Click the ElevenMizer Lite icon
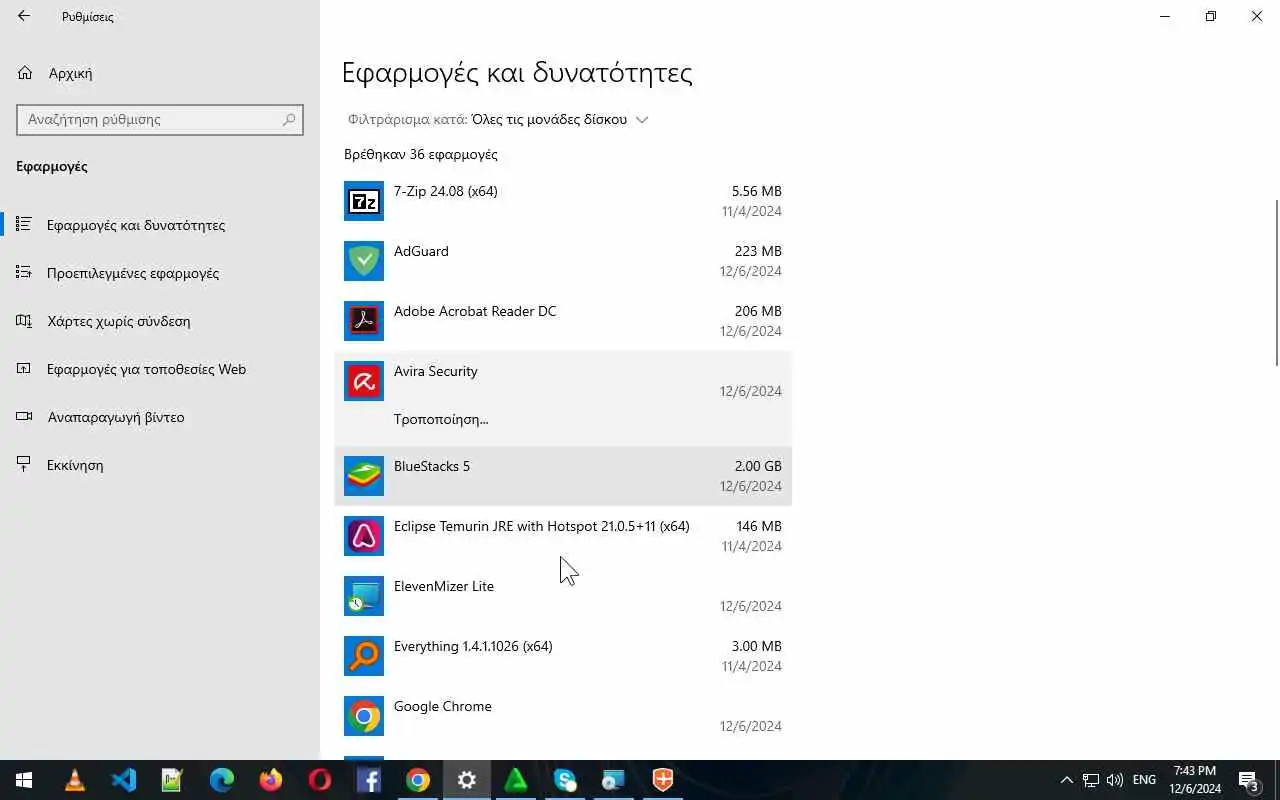 [364, 596]
